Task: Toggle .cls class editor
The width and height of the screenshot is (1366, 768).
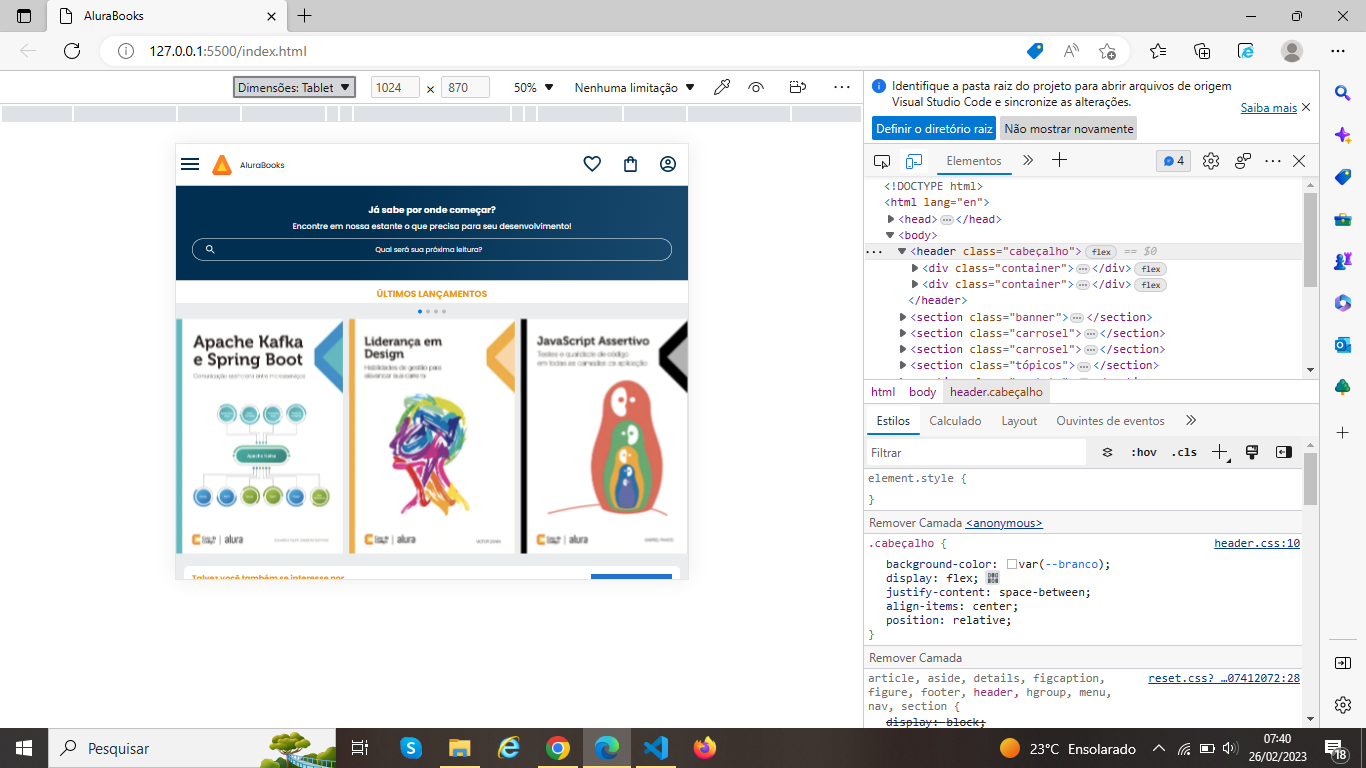Action: pyautogui.click(x=1184, y=452)
